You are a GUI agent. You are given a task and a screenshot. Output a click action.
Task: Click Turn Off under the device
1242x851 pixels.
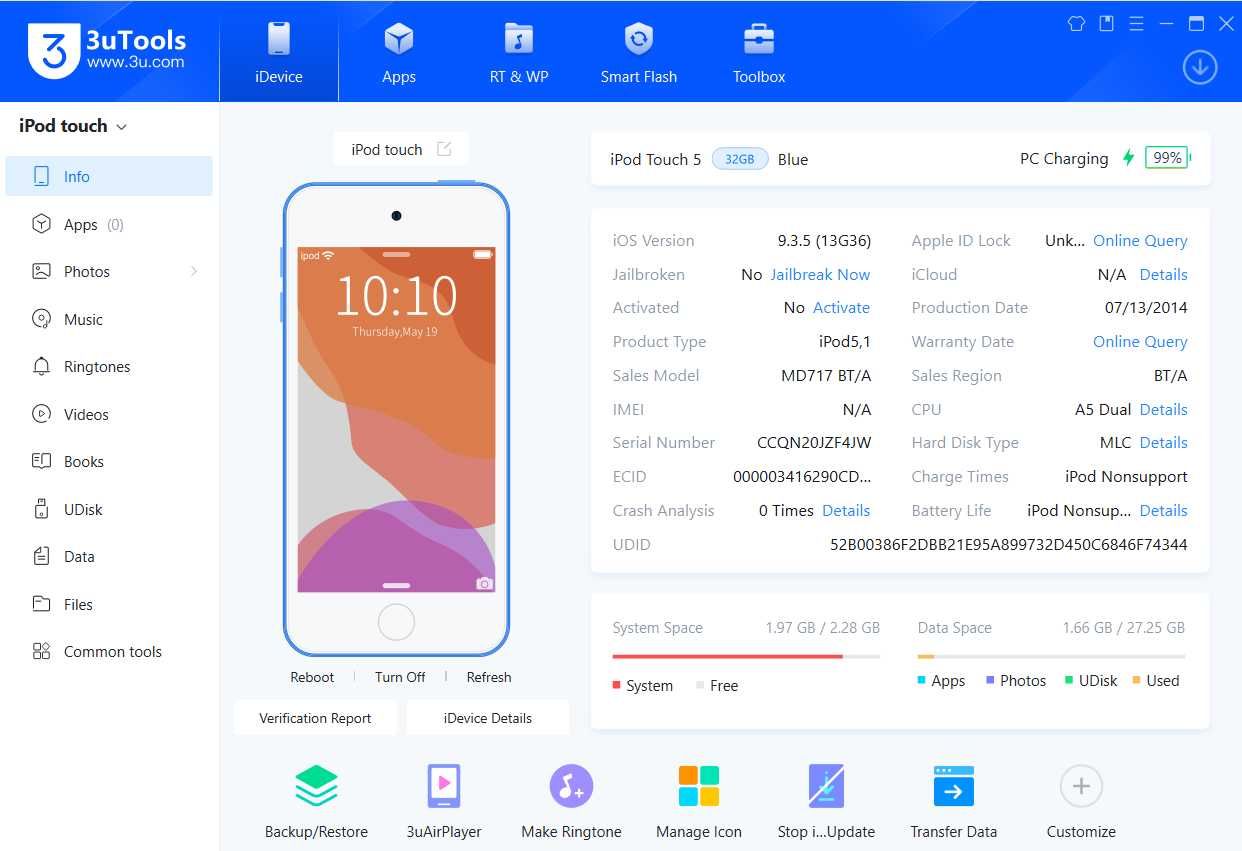click(x=400, y=677)
